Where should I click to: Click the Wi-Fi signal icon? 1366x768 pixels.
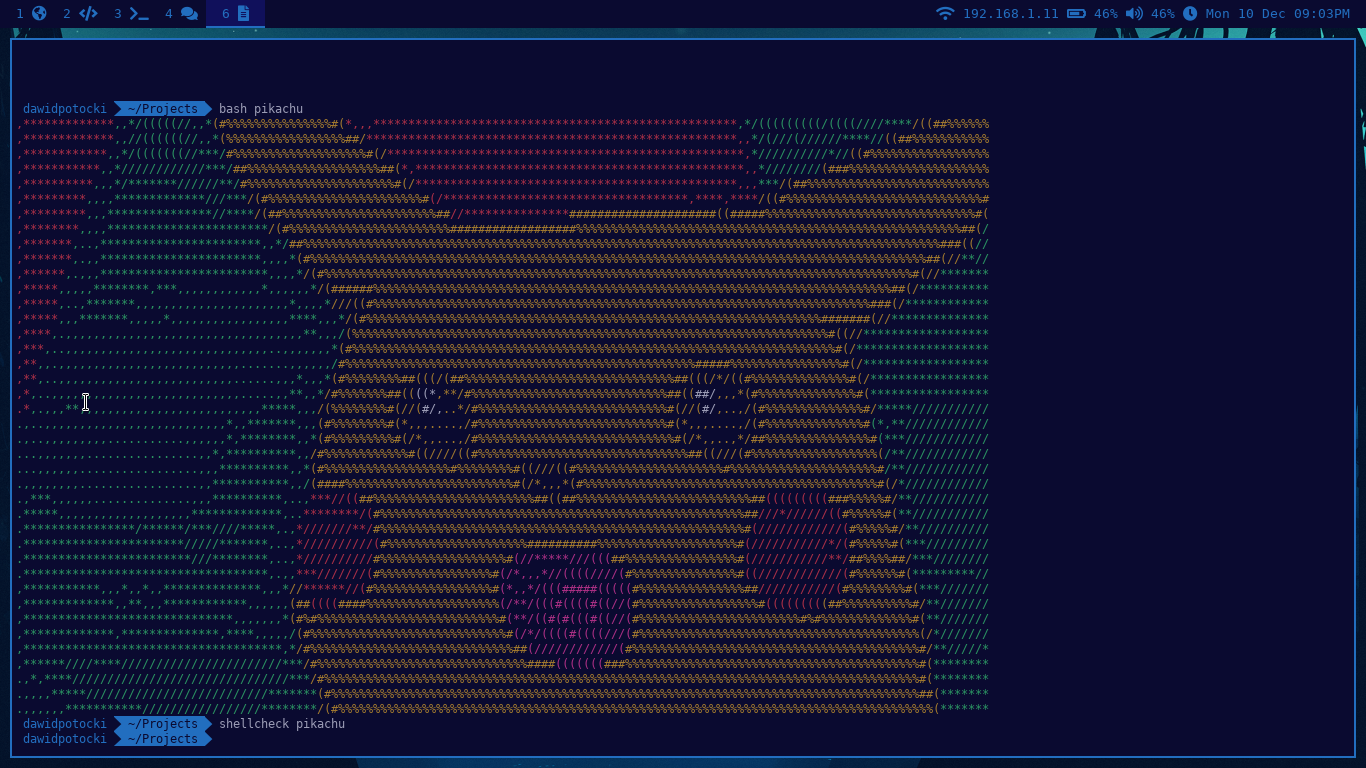click(x=944, y=14)
